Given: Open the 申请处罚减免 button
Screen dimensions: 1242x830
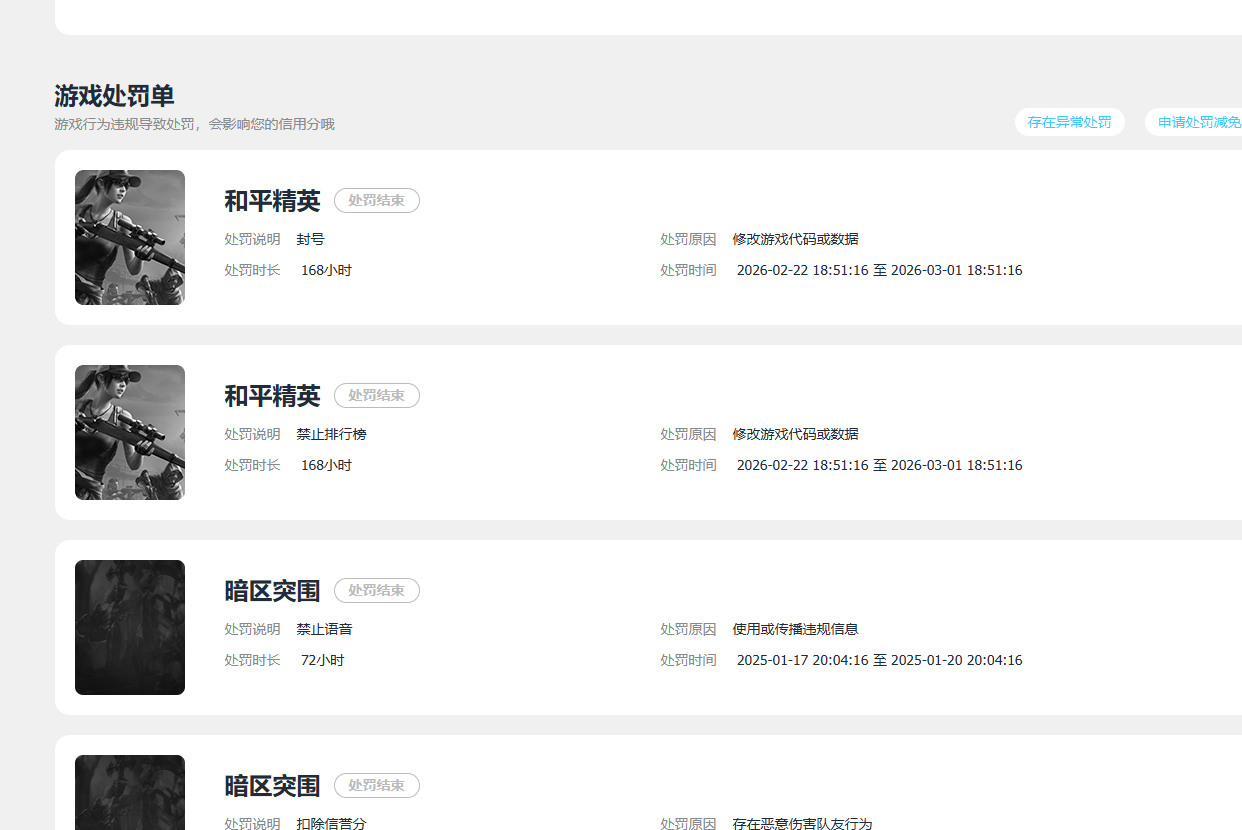Looking at the screenshot, I should click(1195, 122).
